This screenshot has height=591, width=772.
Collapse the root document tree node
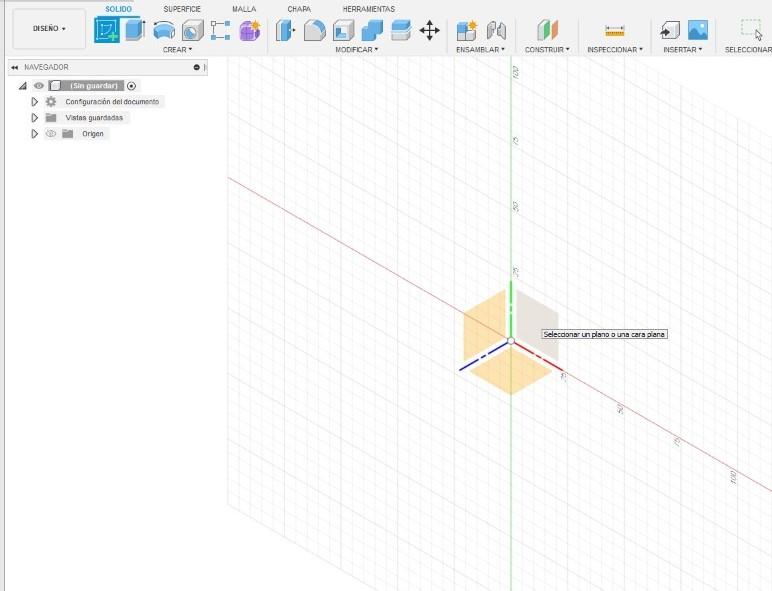click(23, 86)
